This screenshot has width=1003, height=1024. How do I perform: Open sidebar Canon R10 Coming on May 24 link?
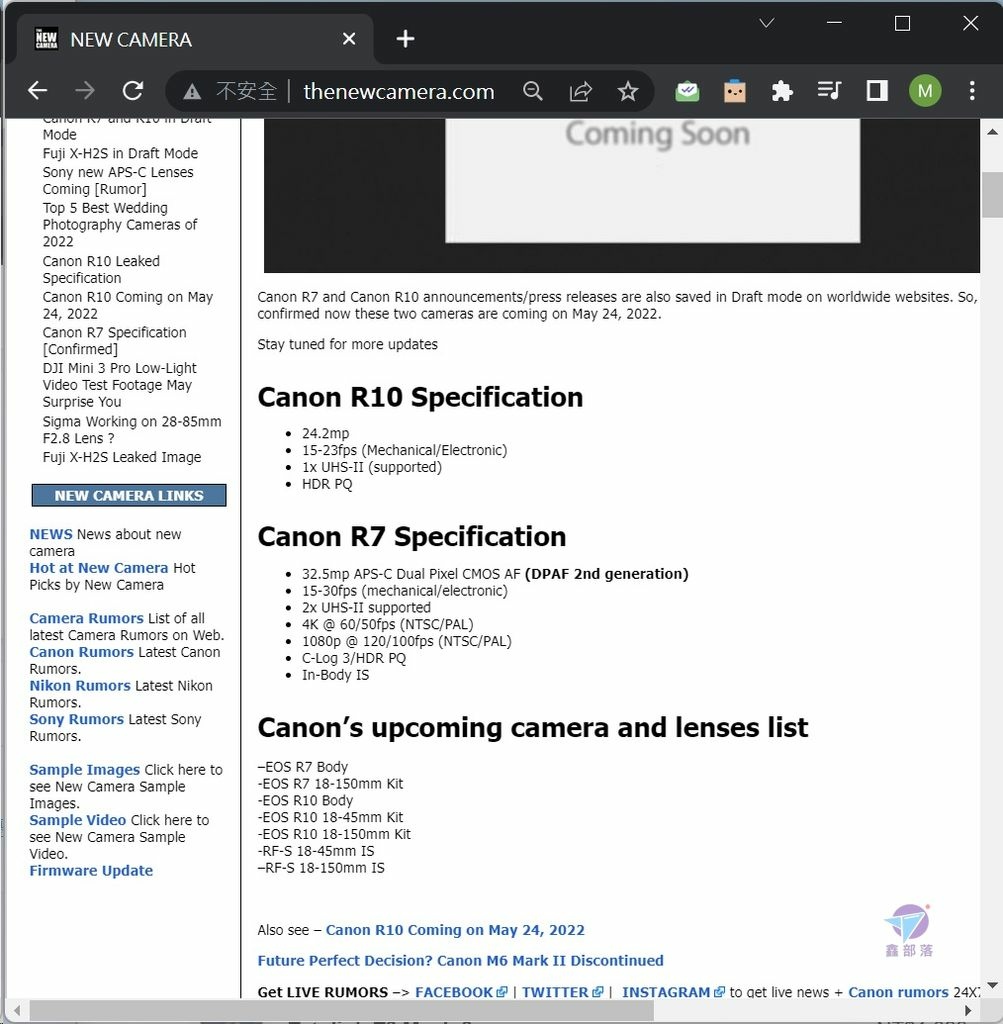pyautogui.click(x=127, y=305)
